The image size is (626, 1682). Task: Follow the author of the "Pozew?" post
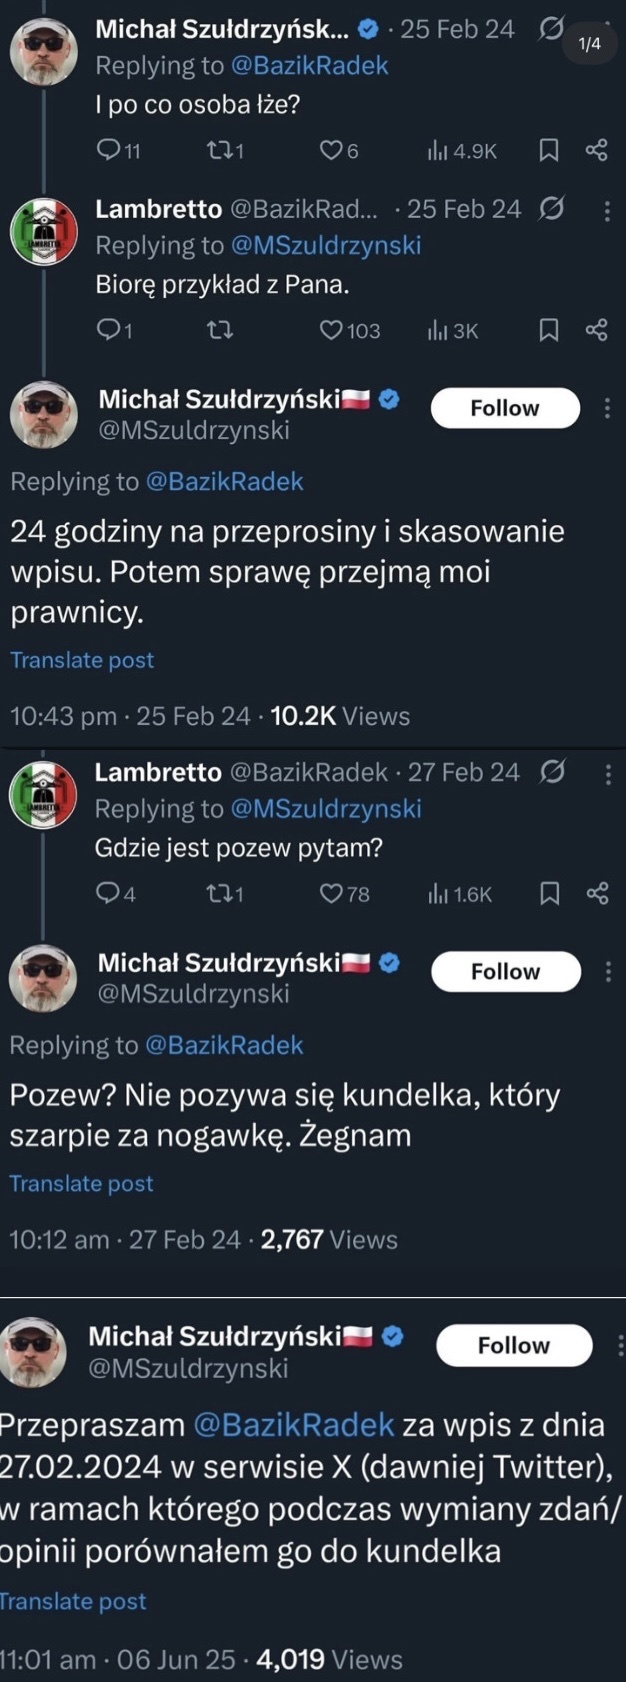point(505,972)
